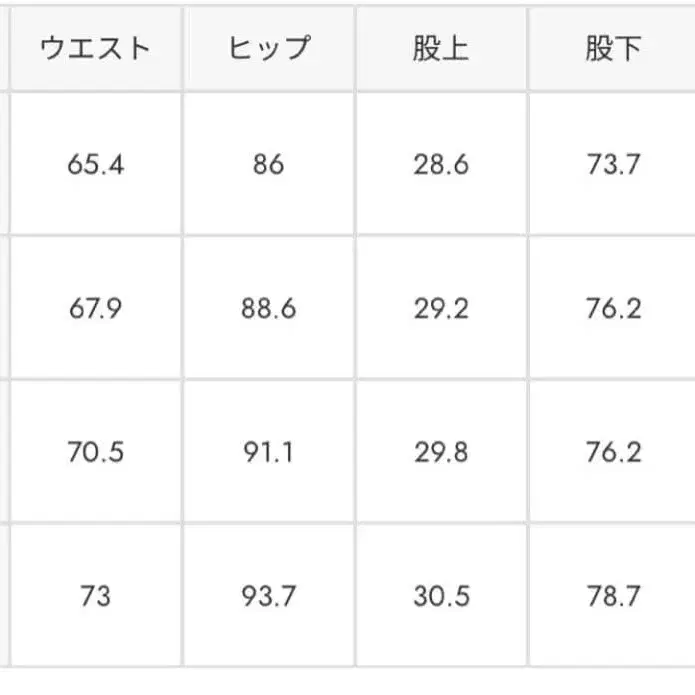Screen dimensions: 695x695
Task: Click the 28.6 rise value
Action: tap(441, 165)
